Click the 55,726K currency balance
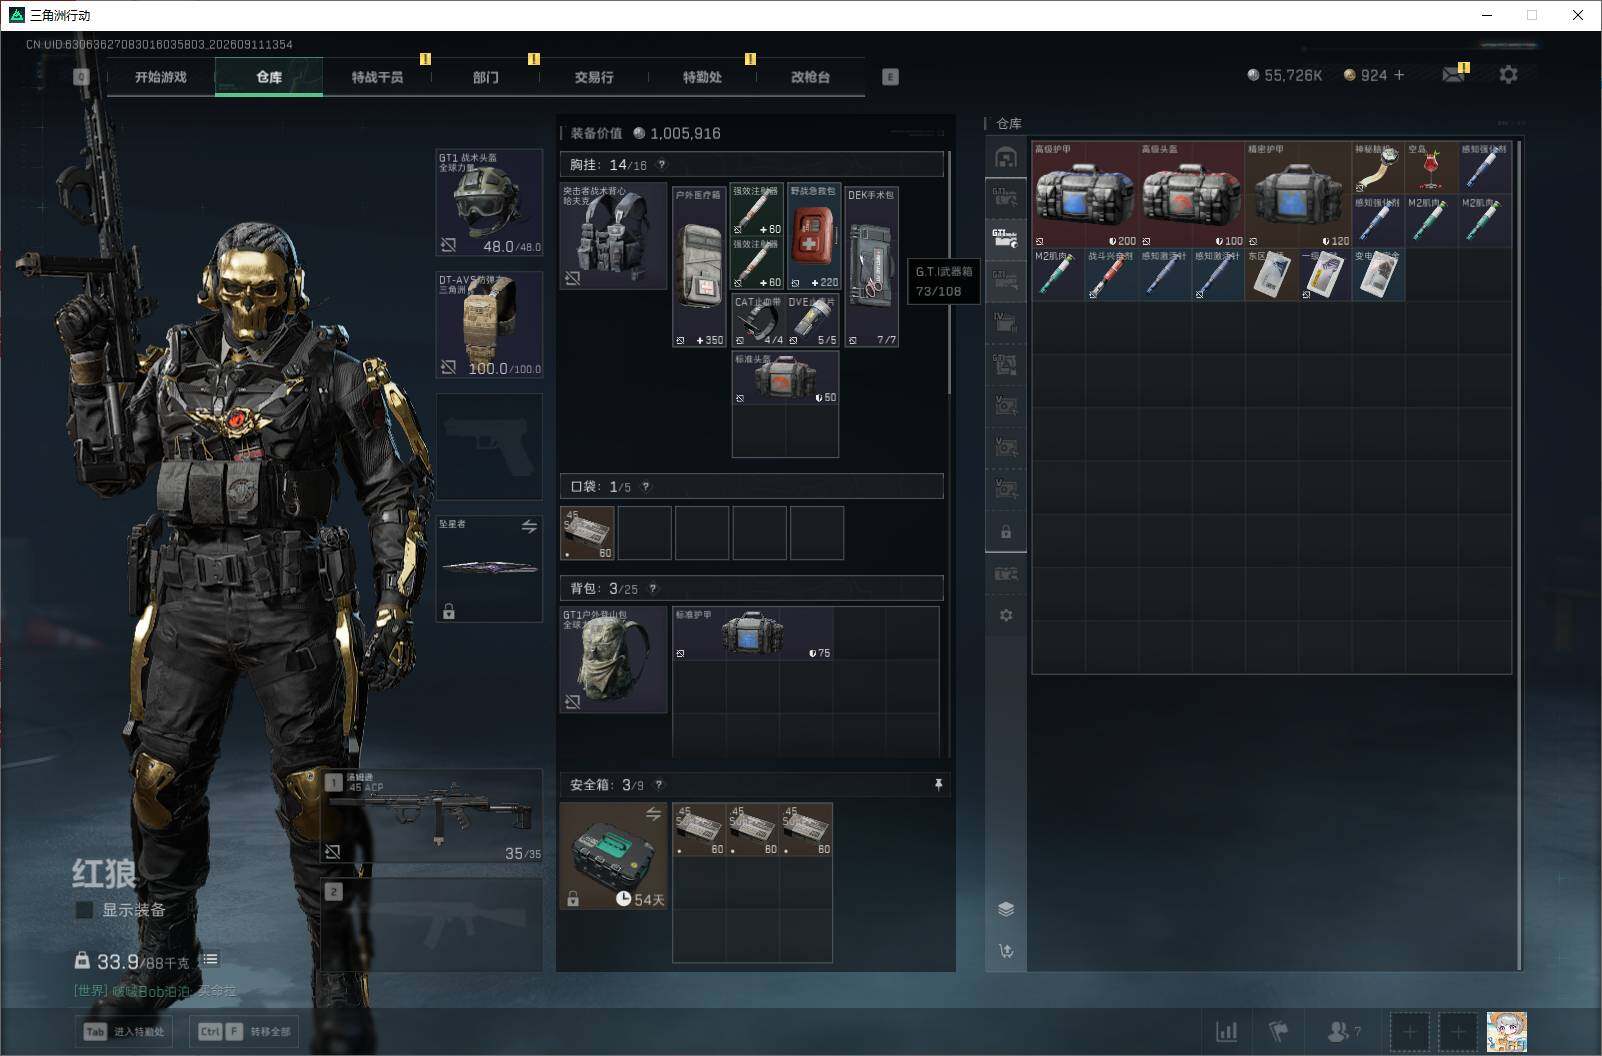 point(1284,75)
